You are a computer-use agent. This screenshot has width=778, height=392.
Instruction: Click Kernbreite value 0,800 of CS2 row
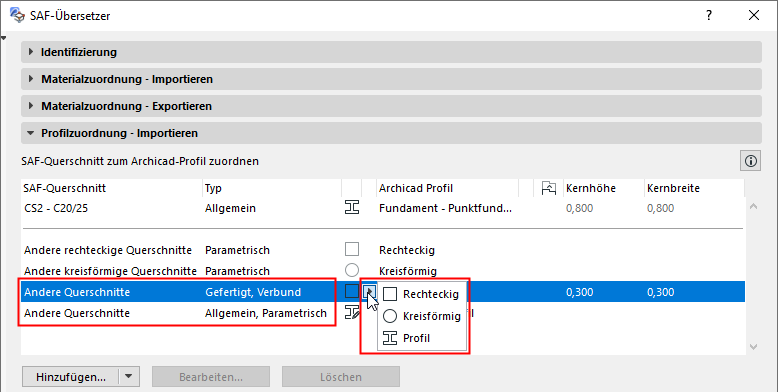(x=660, y=208)
